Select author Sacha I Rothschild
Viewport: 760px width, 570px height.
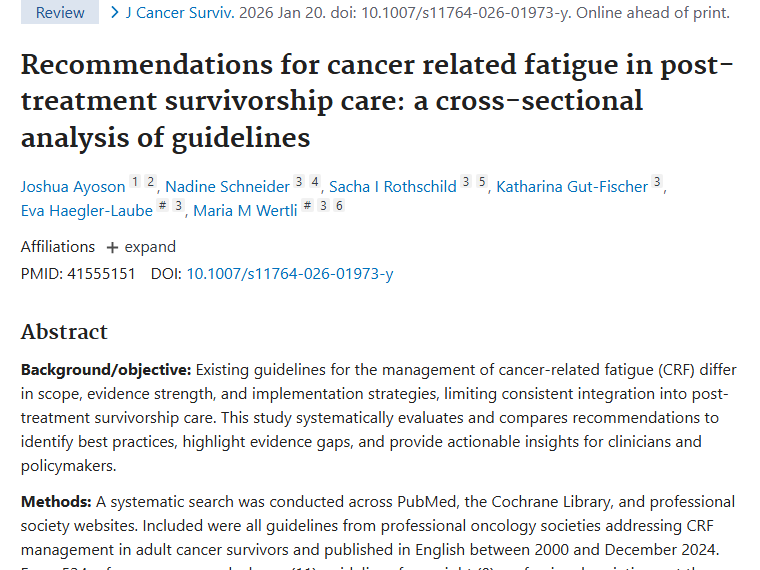[x=392, y=186]
